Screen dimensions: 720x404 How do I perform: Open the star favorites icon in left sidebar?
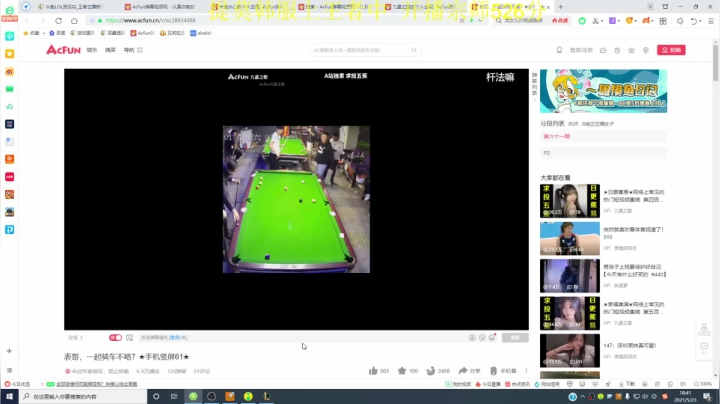click(x=9, y=54)
